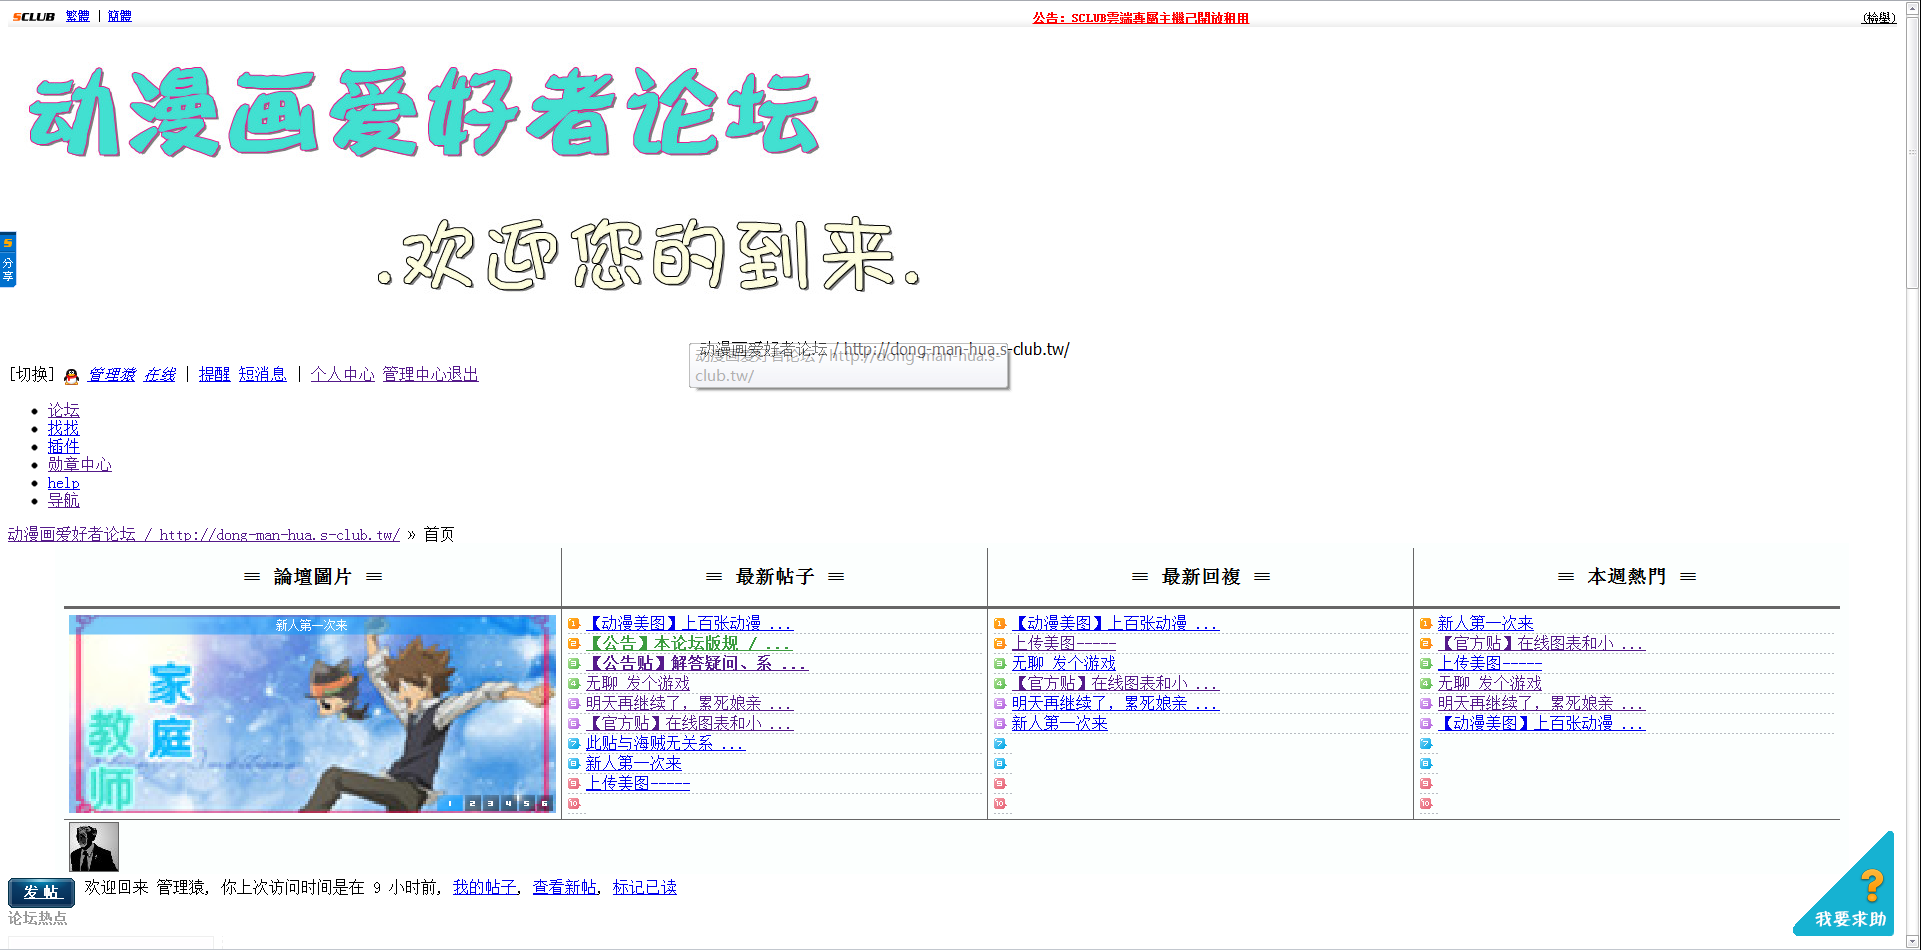The width and height of the screenshot is (1921, 950).
Task: Open 提醒 notifications
Action: point(214,374)
